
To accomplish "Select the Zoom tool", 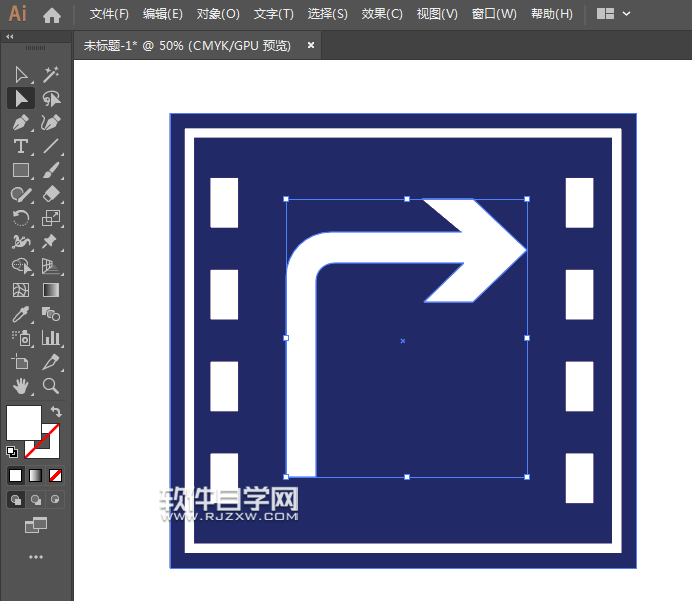I will pos(51,386).
